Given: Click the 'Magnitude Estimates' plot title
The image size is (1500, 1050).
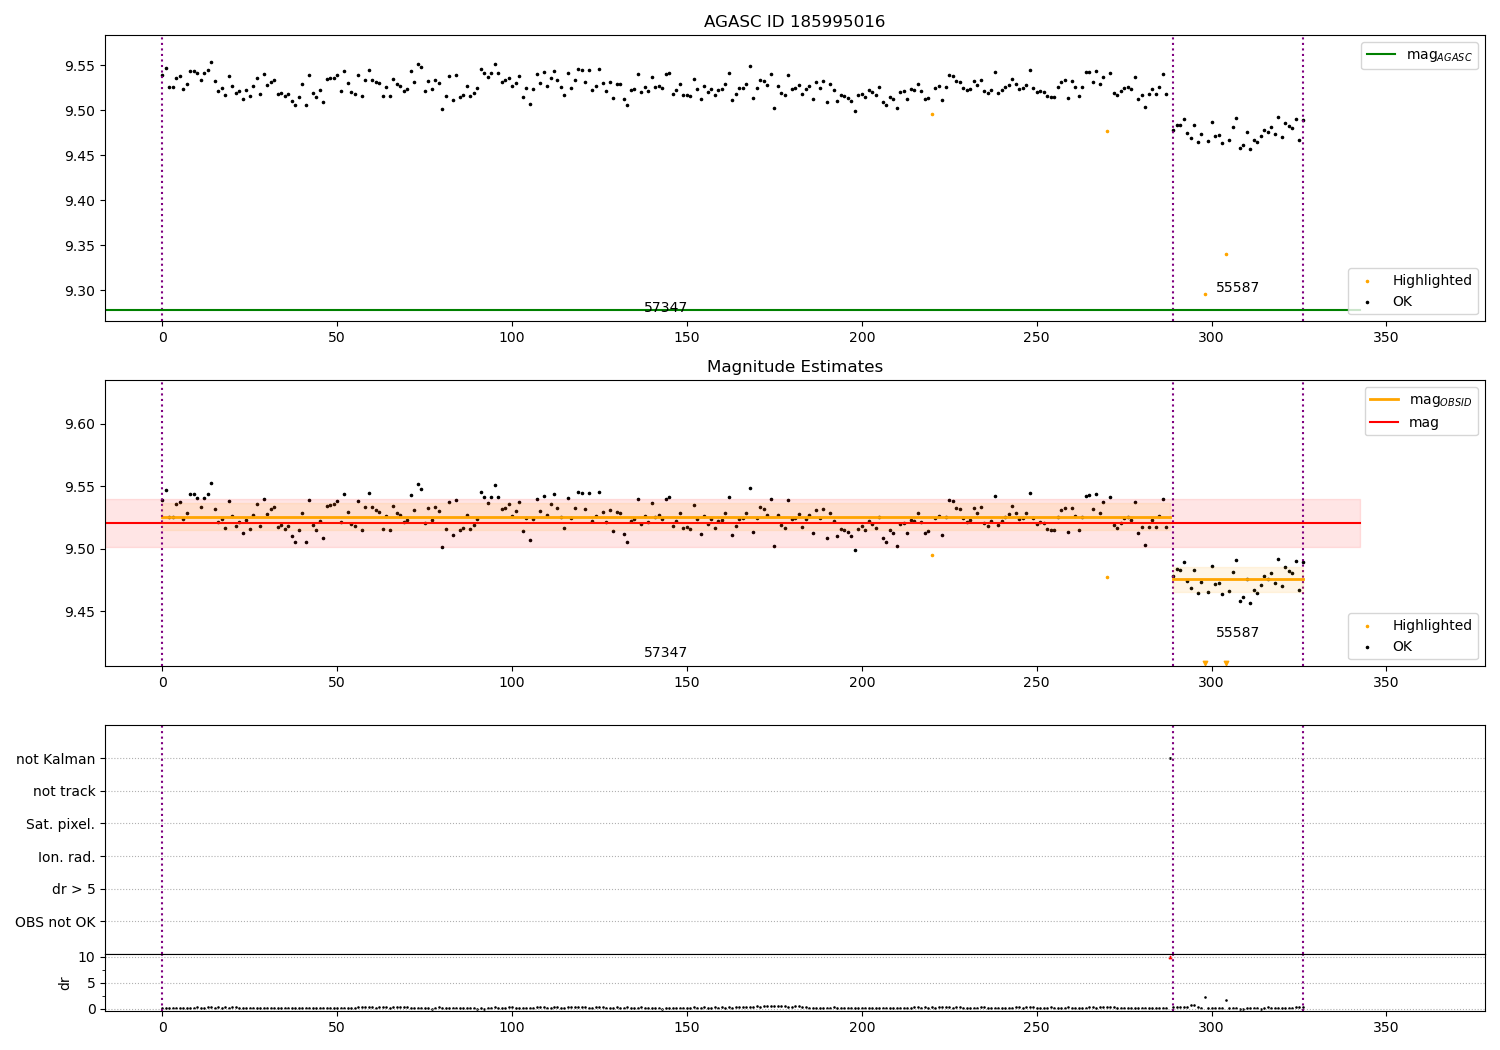Looking at the screenshot, I should (794, 367).
